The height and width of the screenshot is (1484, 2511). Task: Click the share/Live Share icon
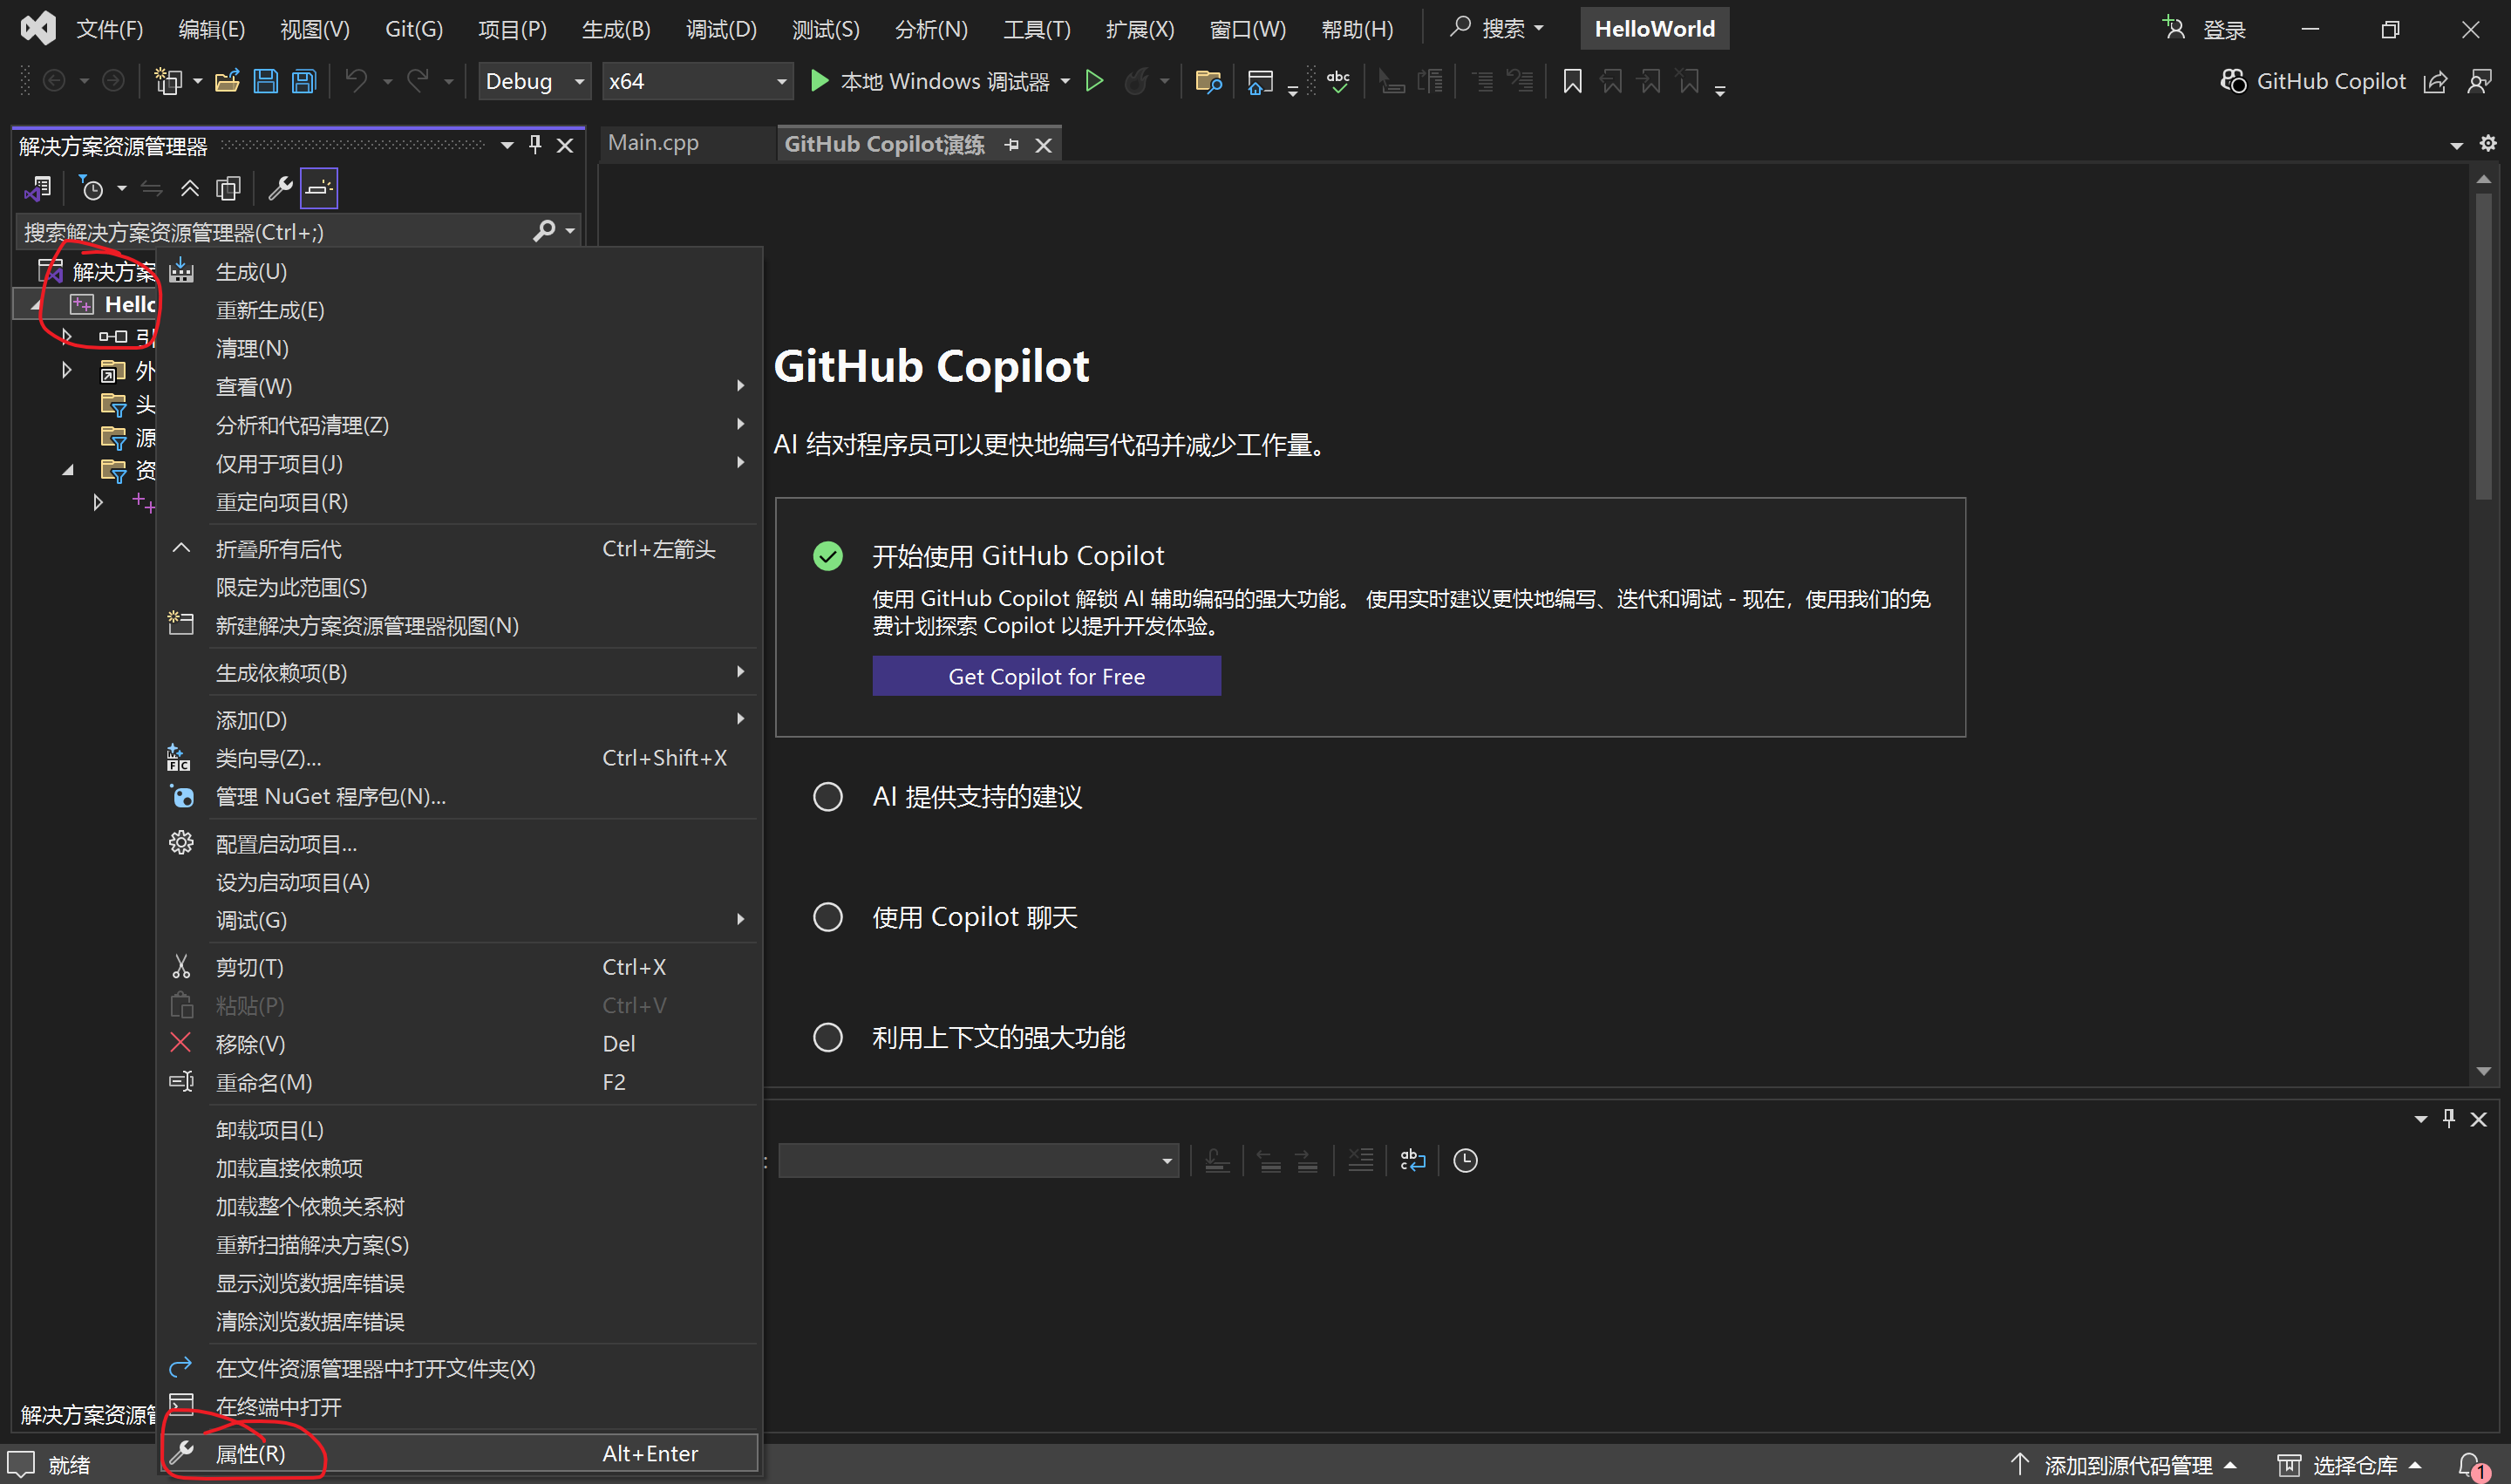(2436, 82)
